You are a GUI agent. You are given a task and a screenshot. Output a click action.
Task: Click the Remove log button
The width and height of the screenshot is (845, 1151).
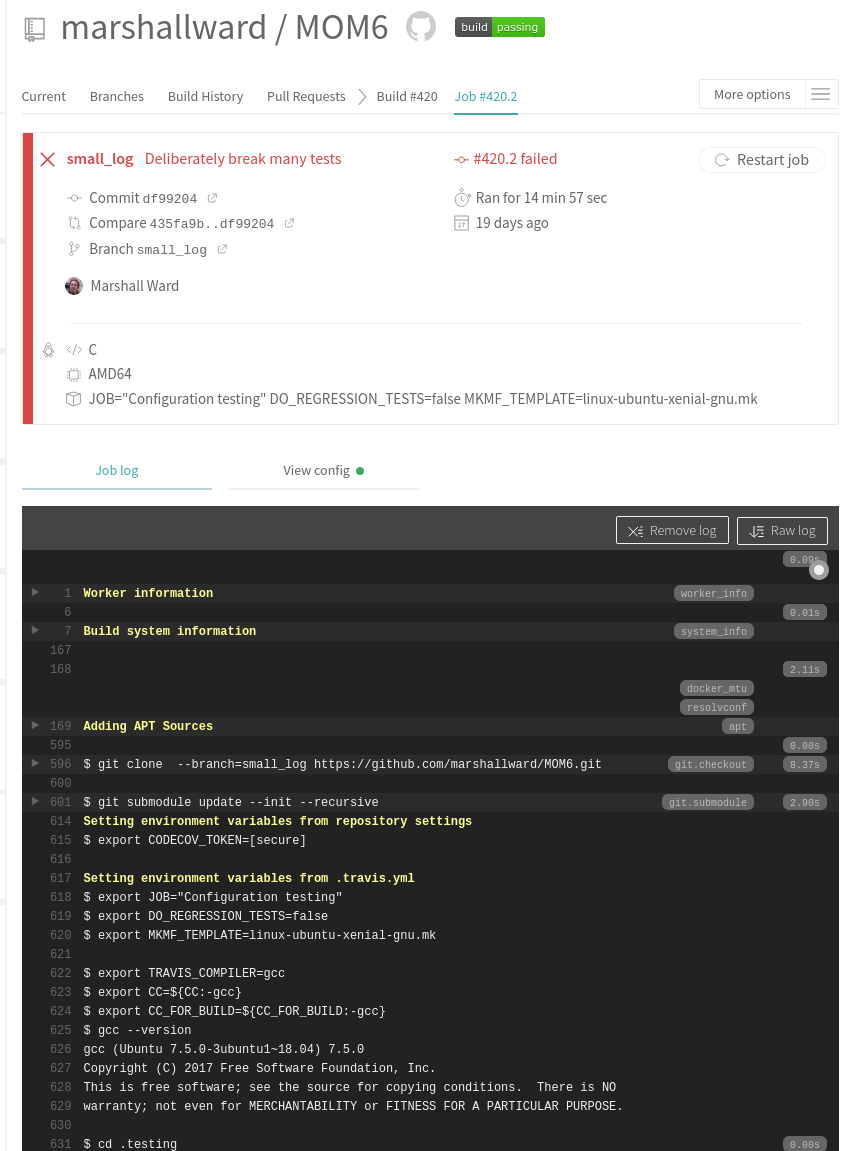pos(671,531)
